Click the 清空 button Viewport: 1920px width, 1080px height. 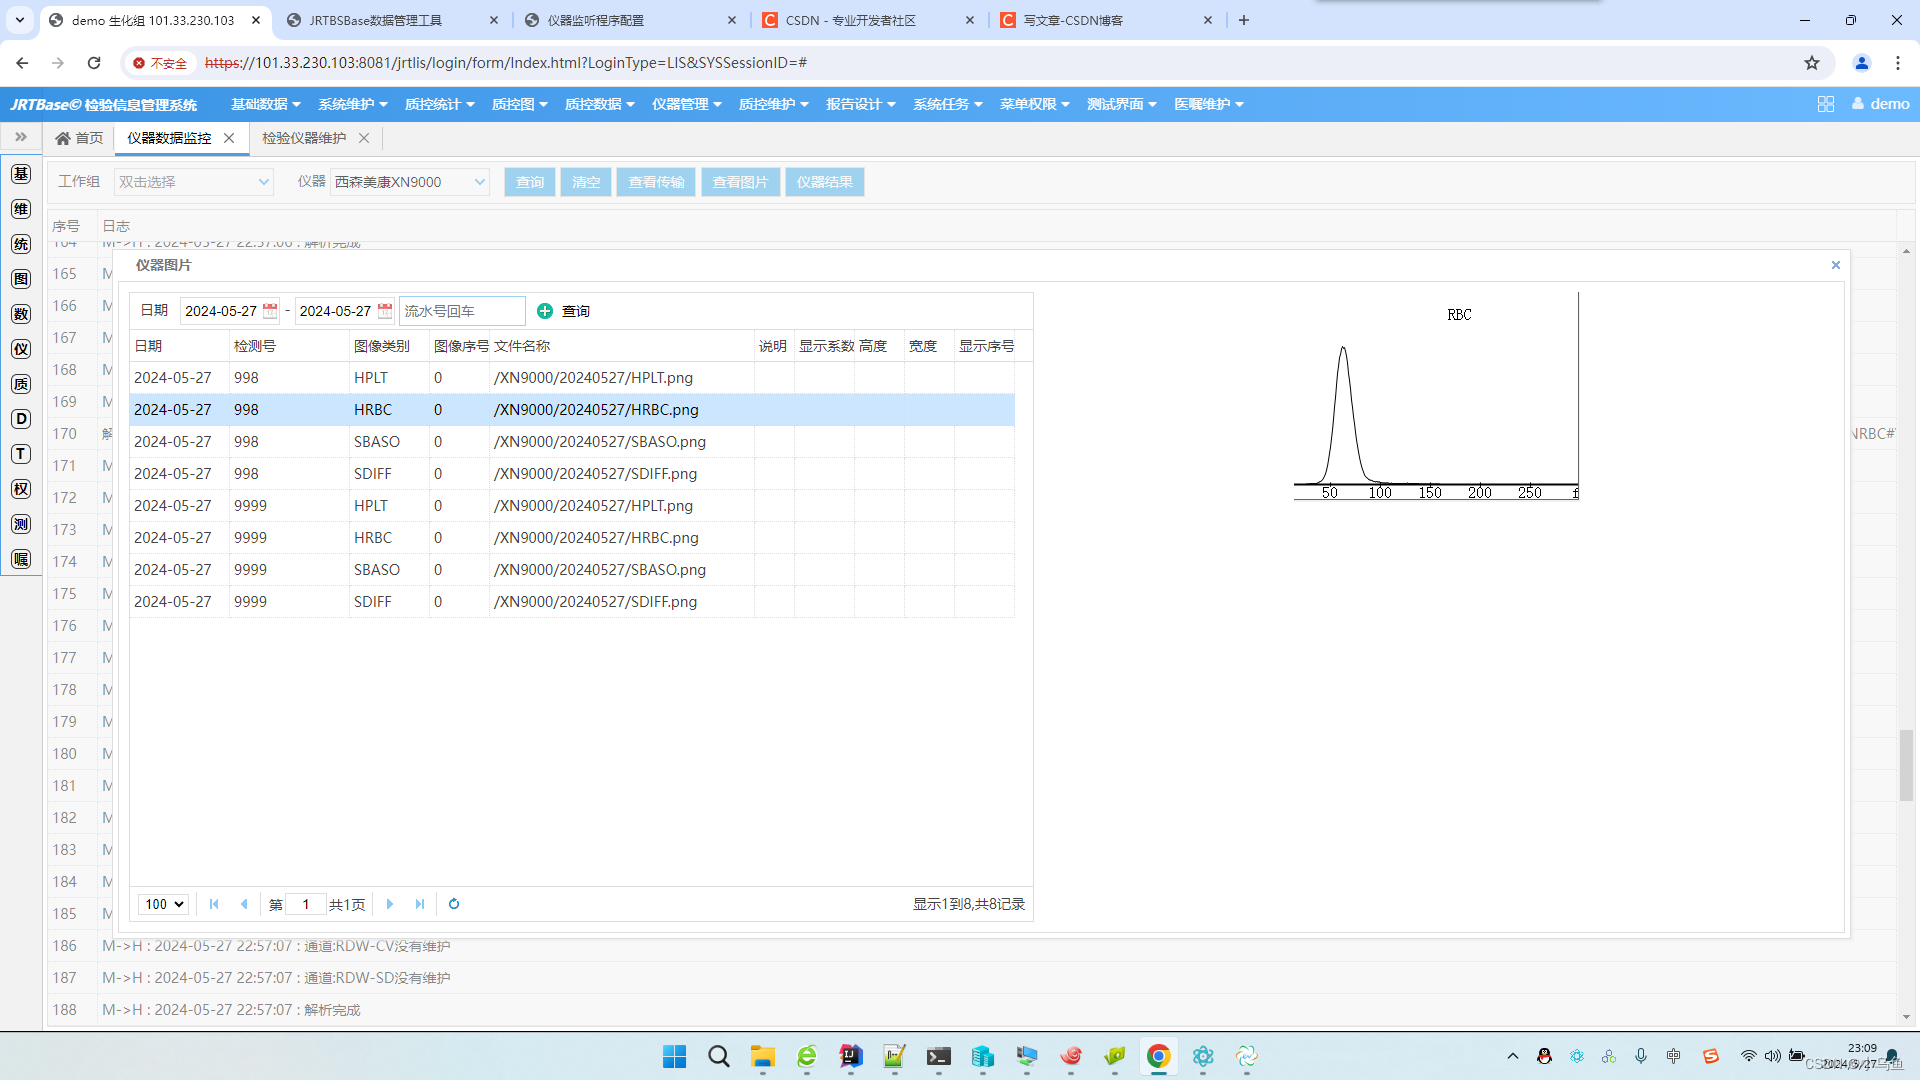586,182
